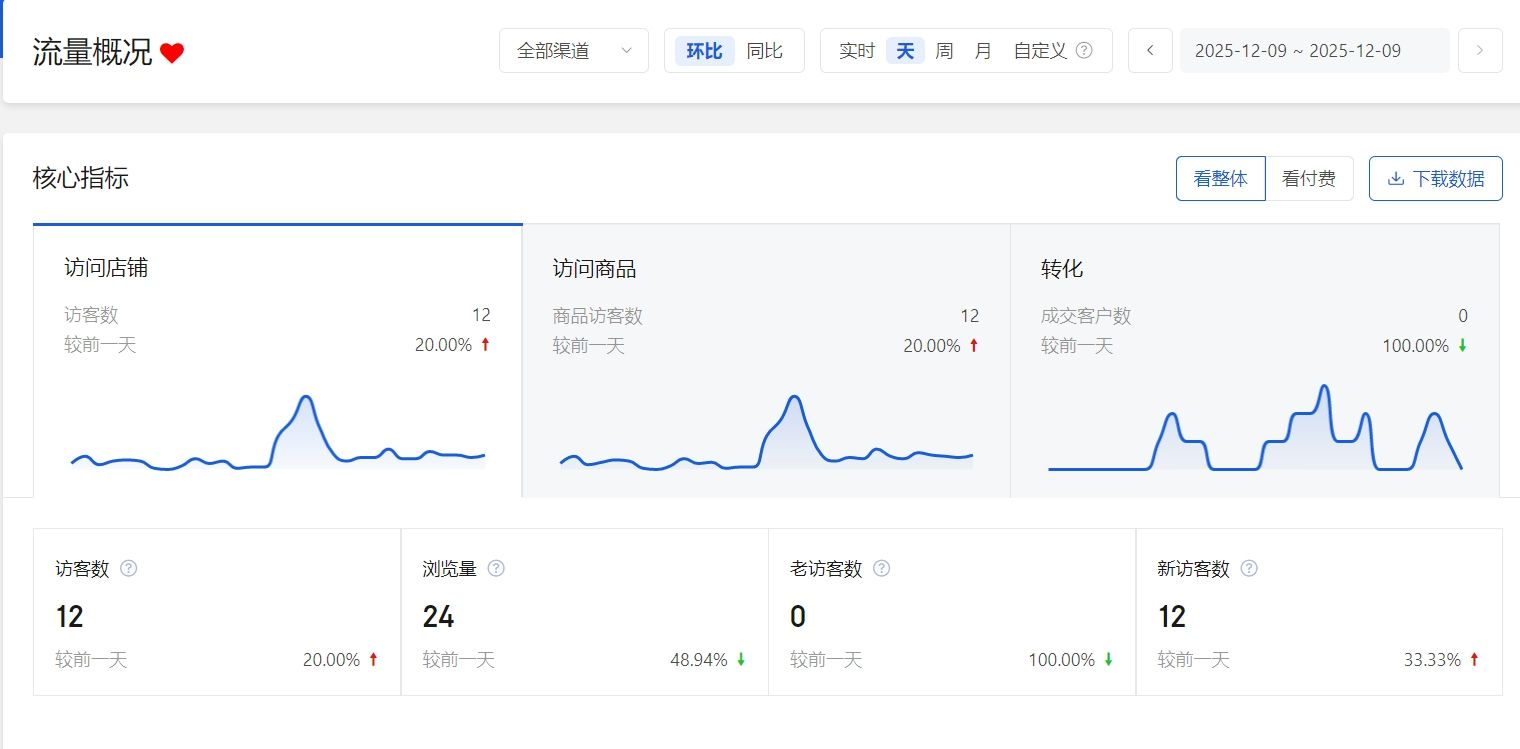Switch to the 转化 tab card
Image resolution: width=1520 pixels, height=749 pixels.
(1254, 360)
